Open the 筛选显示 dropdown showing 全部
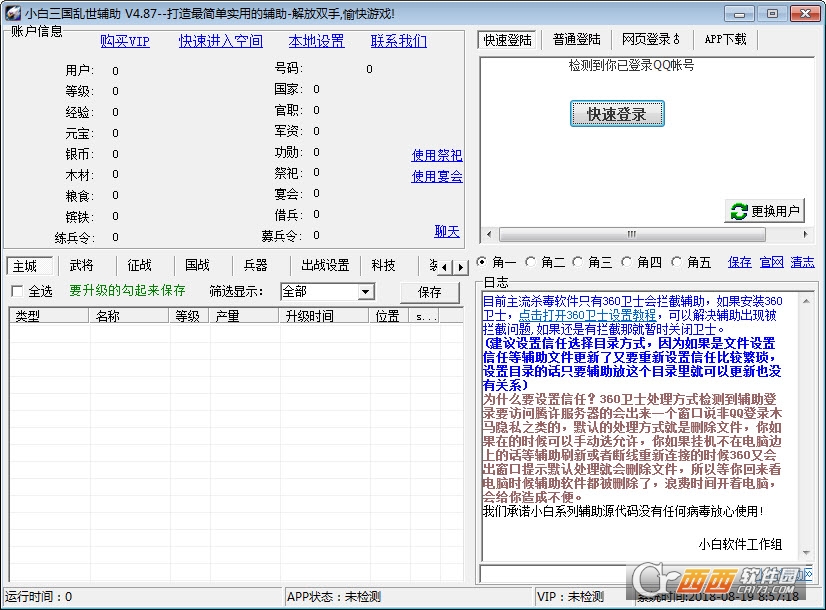This screenshot has height=610, width=826. [328, 291]
